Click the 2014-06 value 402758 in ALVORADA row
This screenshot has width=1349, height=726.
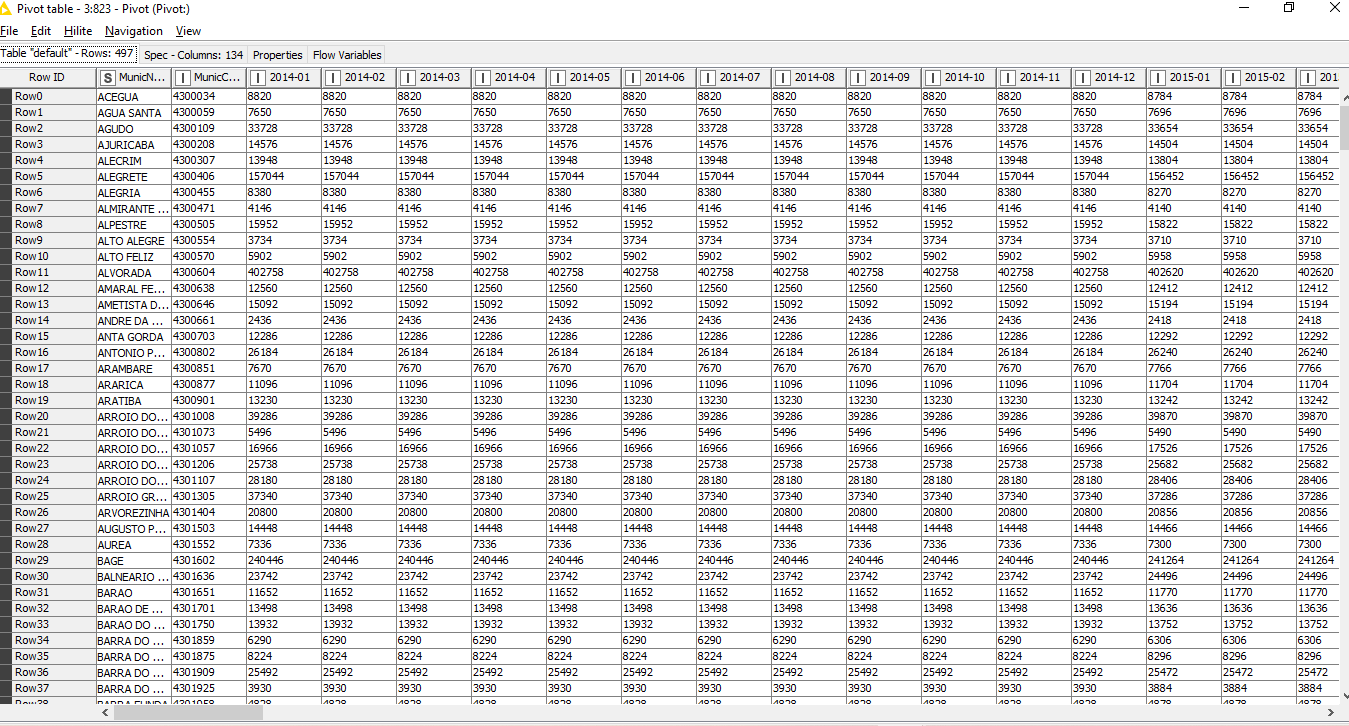[x=658, y=272]
